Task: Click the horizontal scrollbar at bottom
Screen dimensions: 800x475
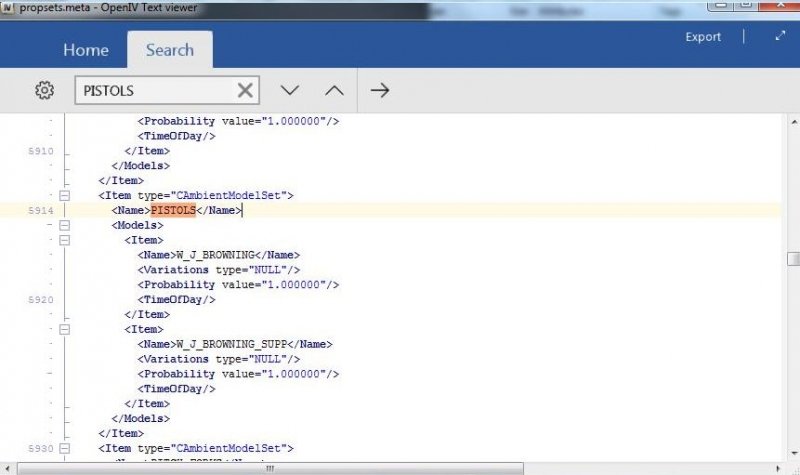Action: pyautogui.click(x=270, y=468)
